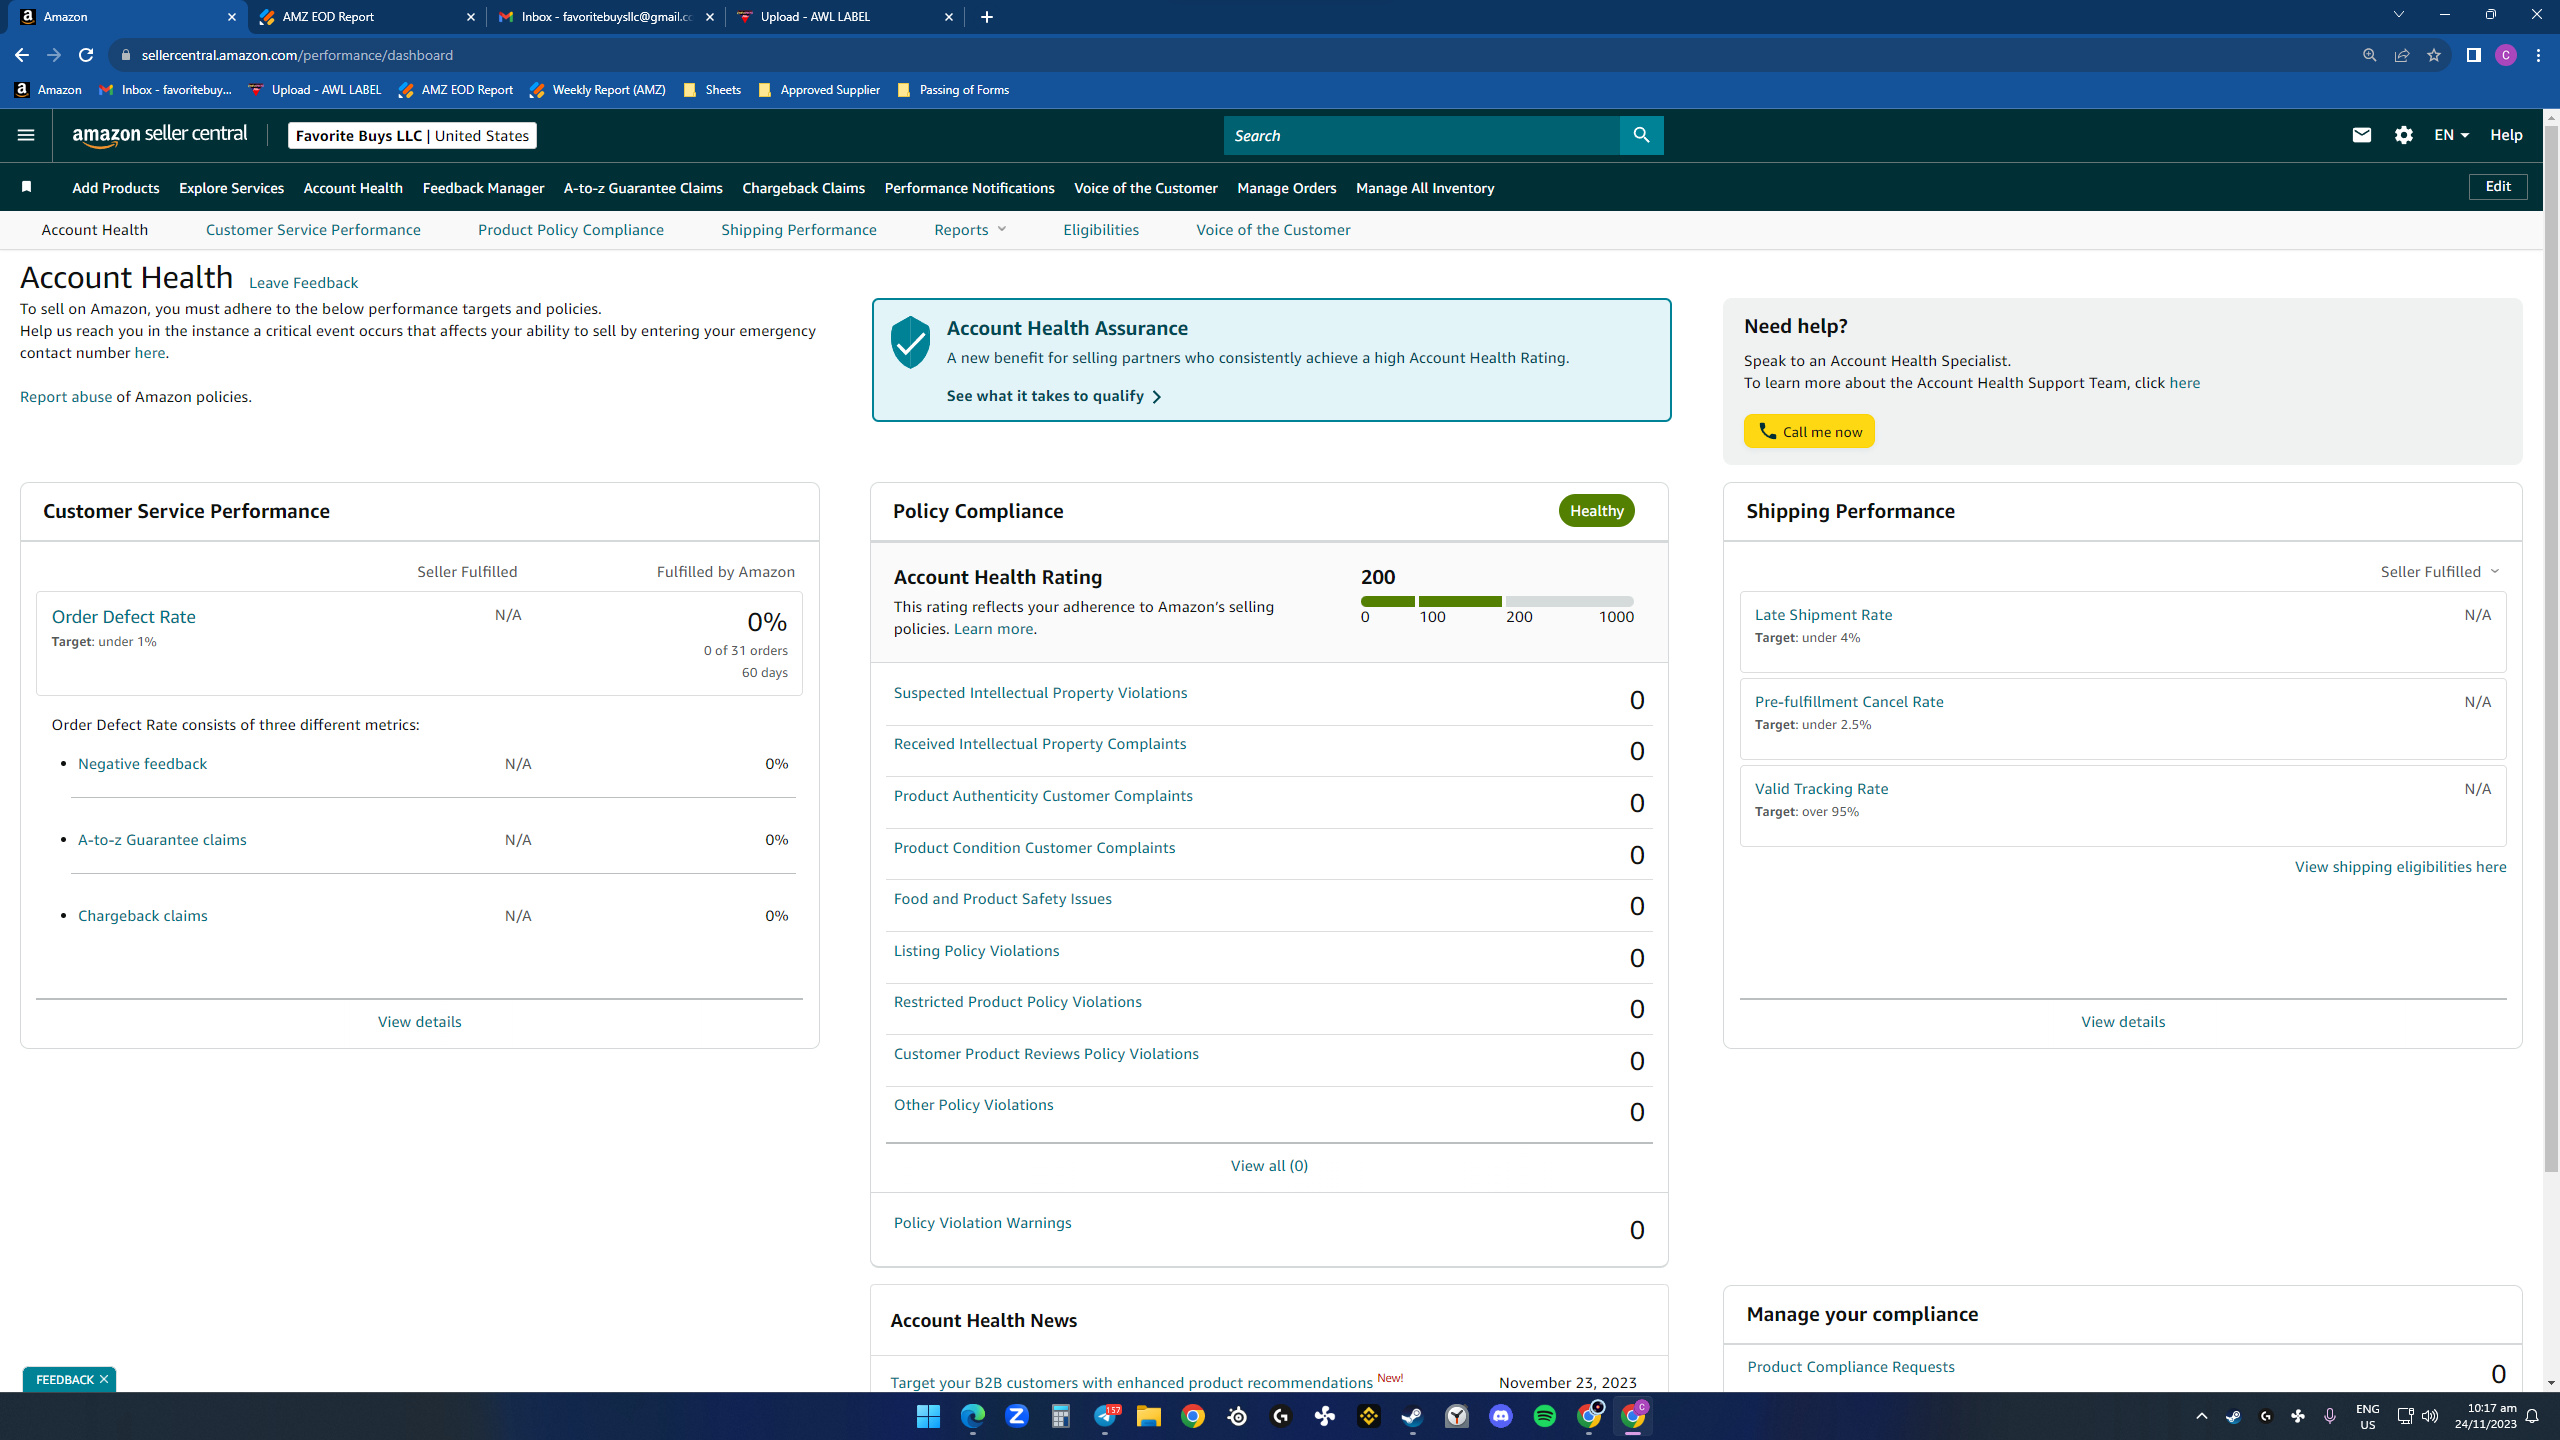2560x1440 pixels.
Task: Open Telegram from the taskbar
Action: click(x=1105, y=1416)
